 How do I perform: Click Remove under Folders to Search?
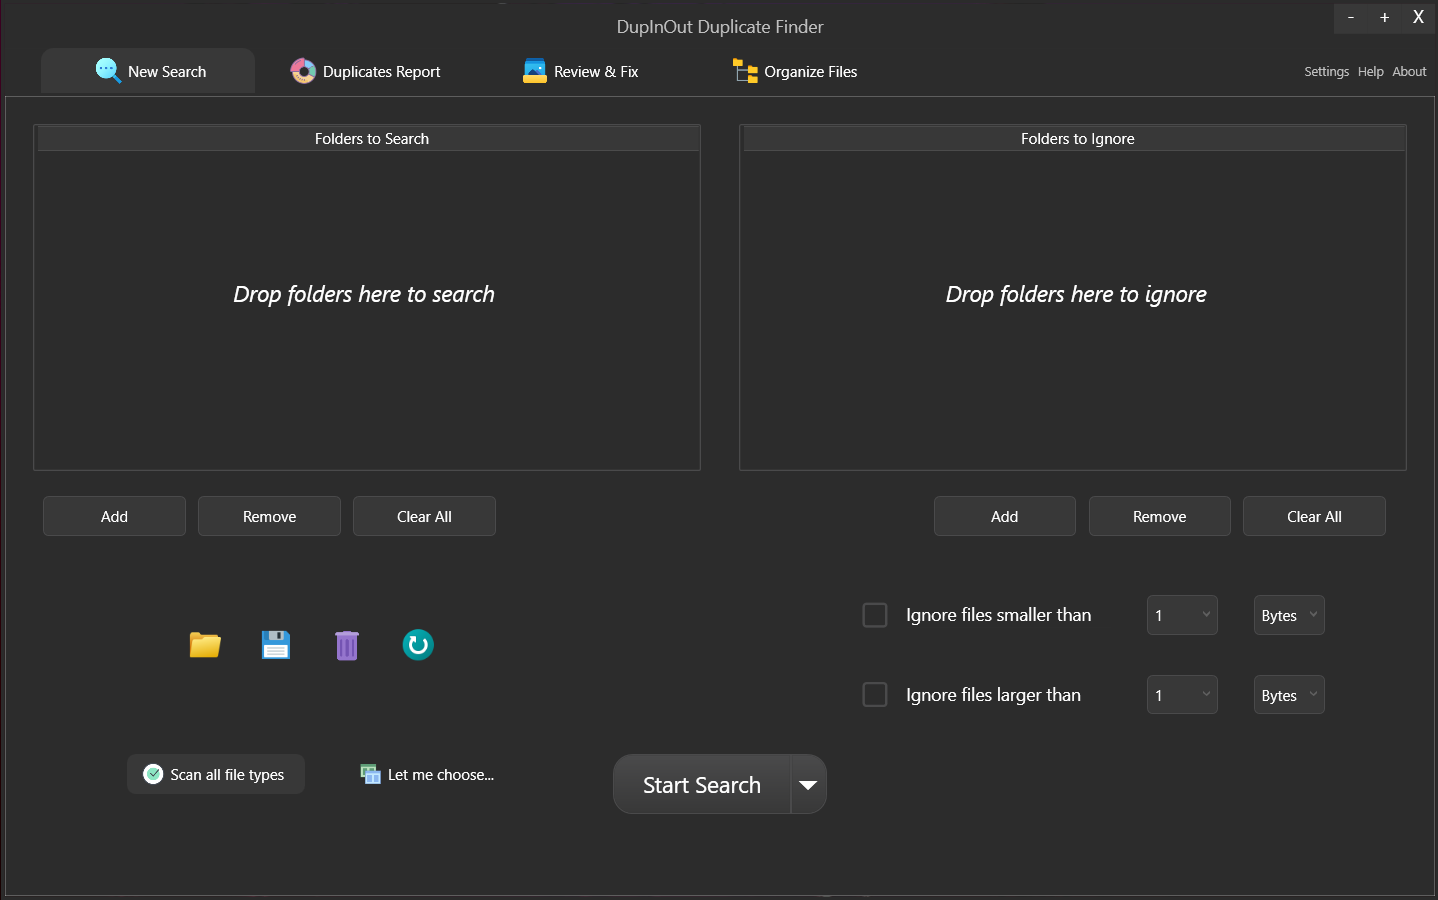(x=269, y=516)
